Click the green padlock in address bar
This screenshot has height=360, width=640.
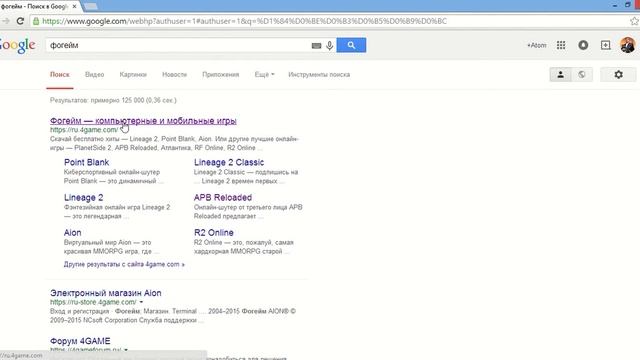36,21
